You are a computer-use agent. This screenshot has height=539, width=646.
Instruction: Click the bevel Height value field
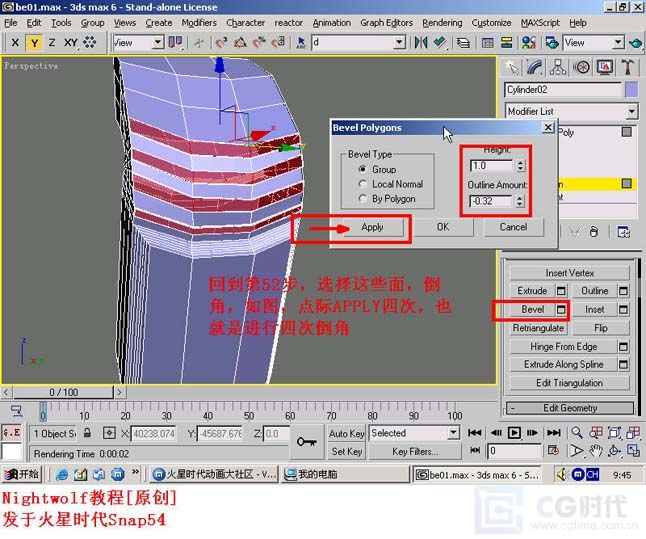492,166
